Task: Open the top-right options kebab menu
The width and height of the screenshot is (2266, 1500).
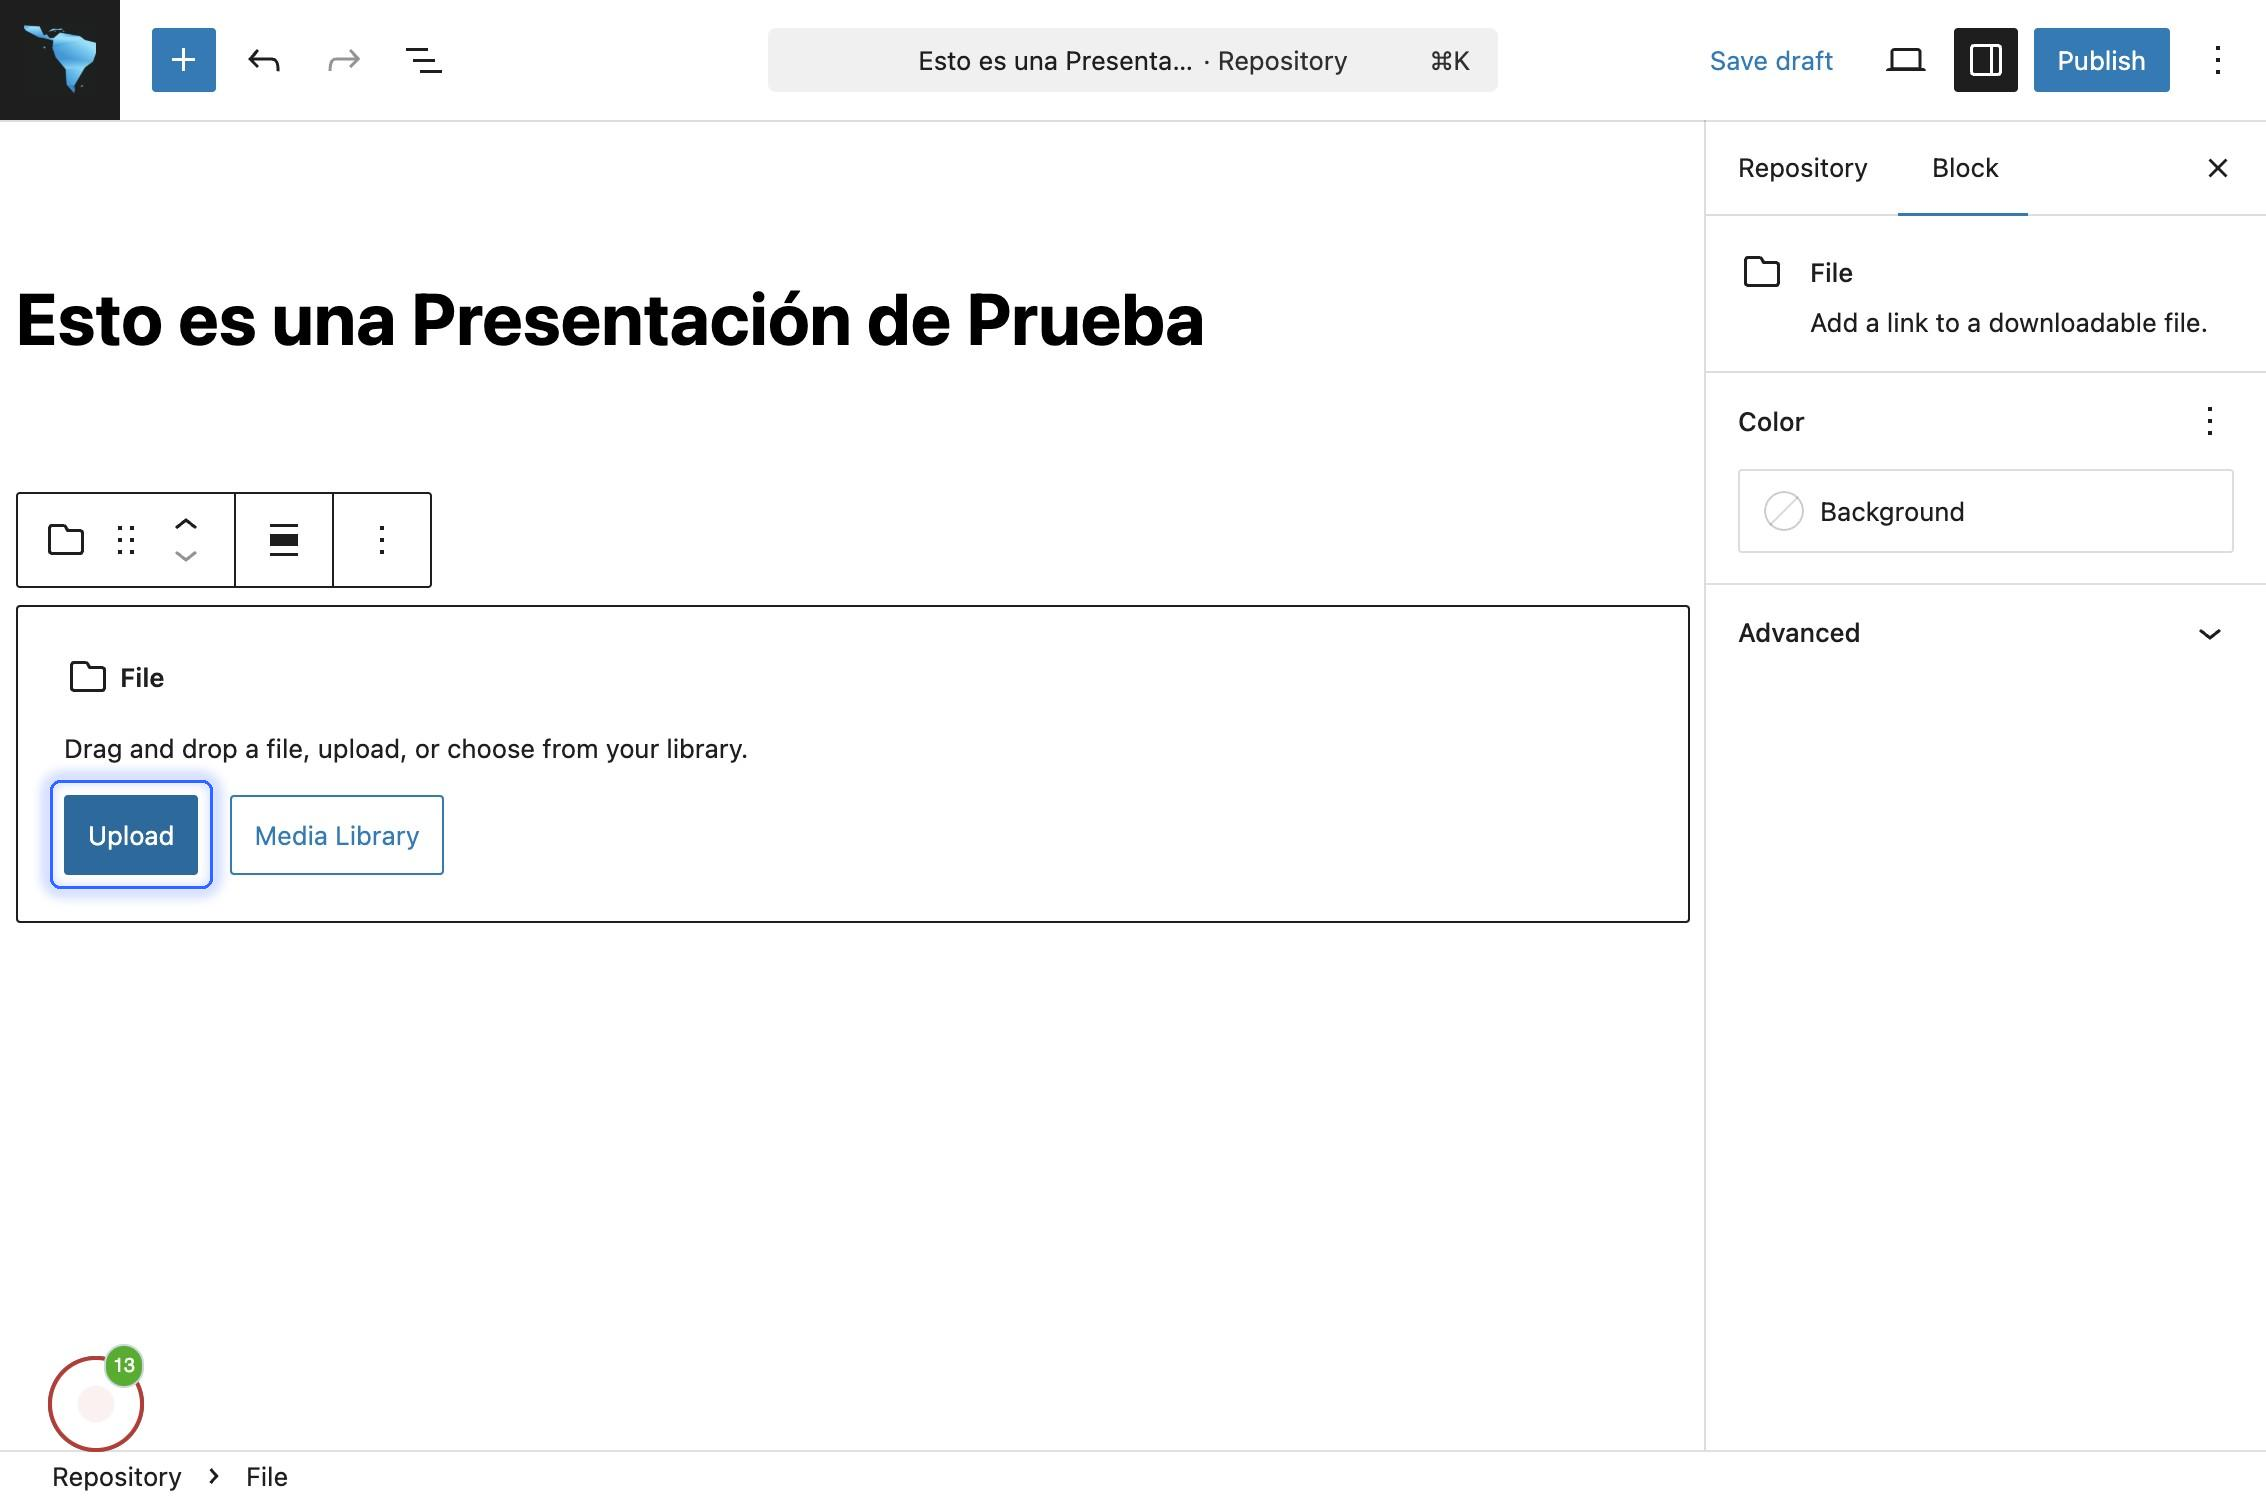Action: pos(2217,60)
